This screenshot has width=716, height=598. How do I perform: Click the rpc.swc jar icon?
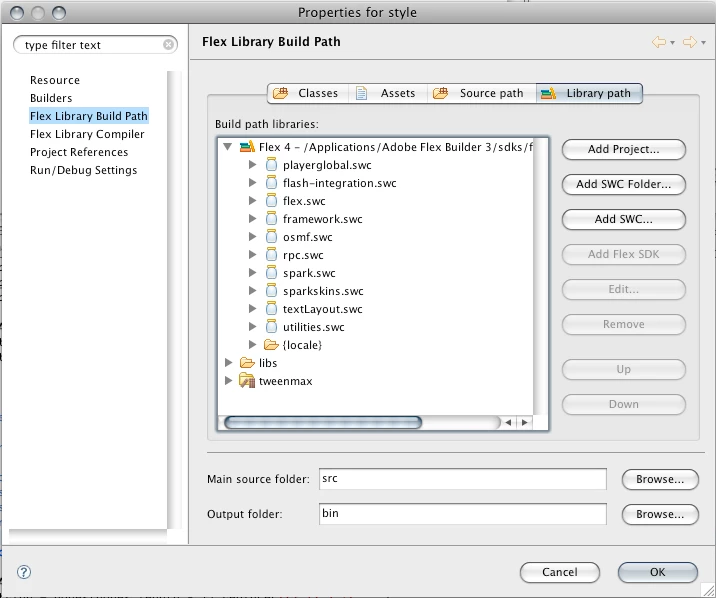coord(271,255)
